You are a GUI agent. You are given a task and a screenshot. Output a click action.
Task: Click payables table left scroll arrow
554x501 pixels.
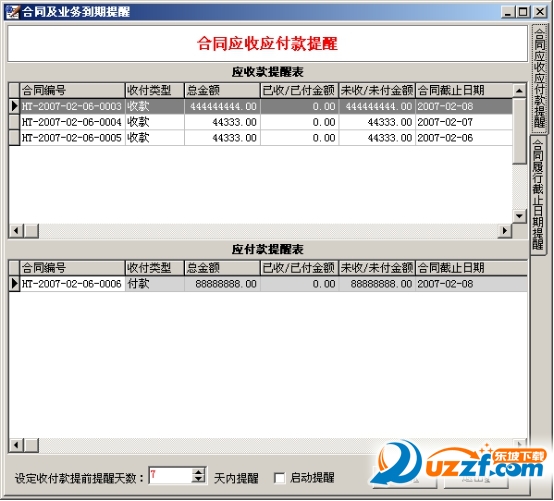(16, 445)
